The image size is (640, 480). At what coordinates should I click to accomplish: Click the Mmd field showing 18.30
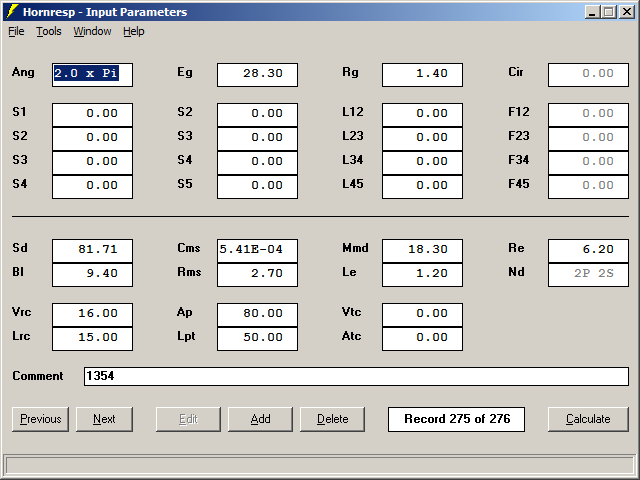coord(422,250)
